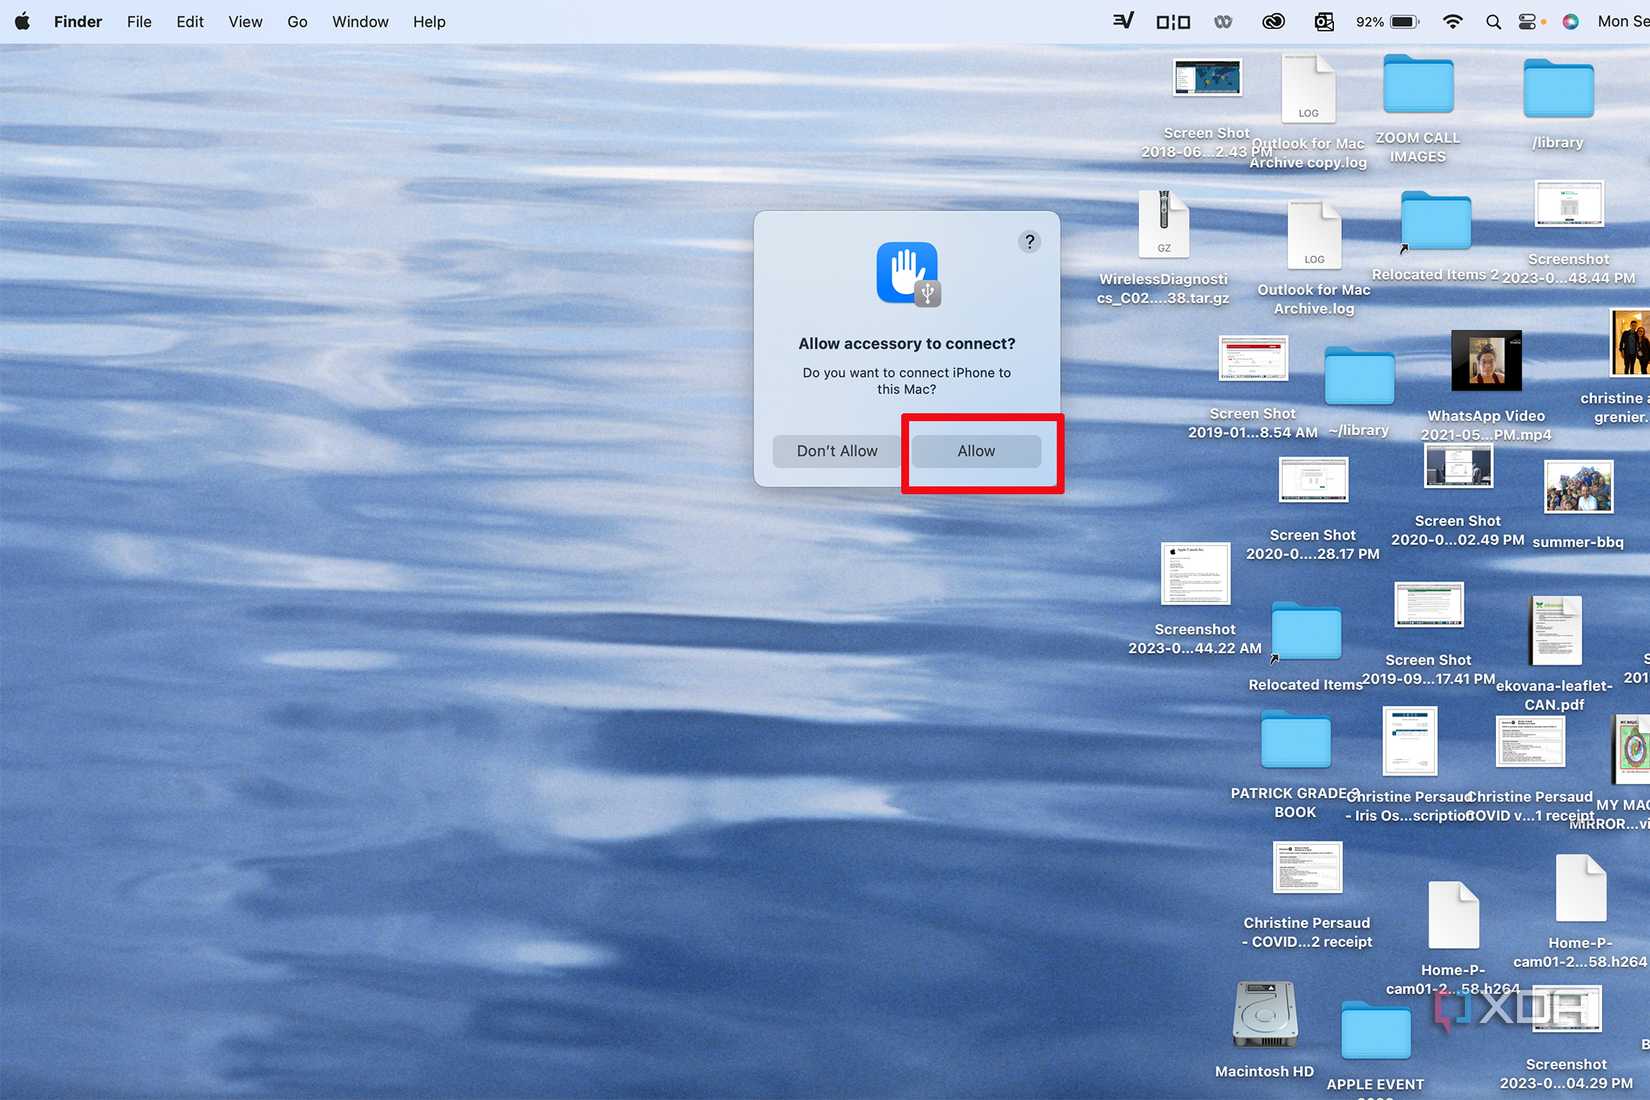Select the /library folder icon
This screenshot has width=1650, height=1100.
[x=1558, y=88]
